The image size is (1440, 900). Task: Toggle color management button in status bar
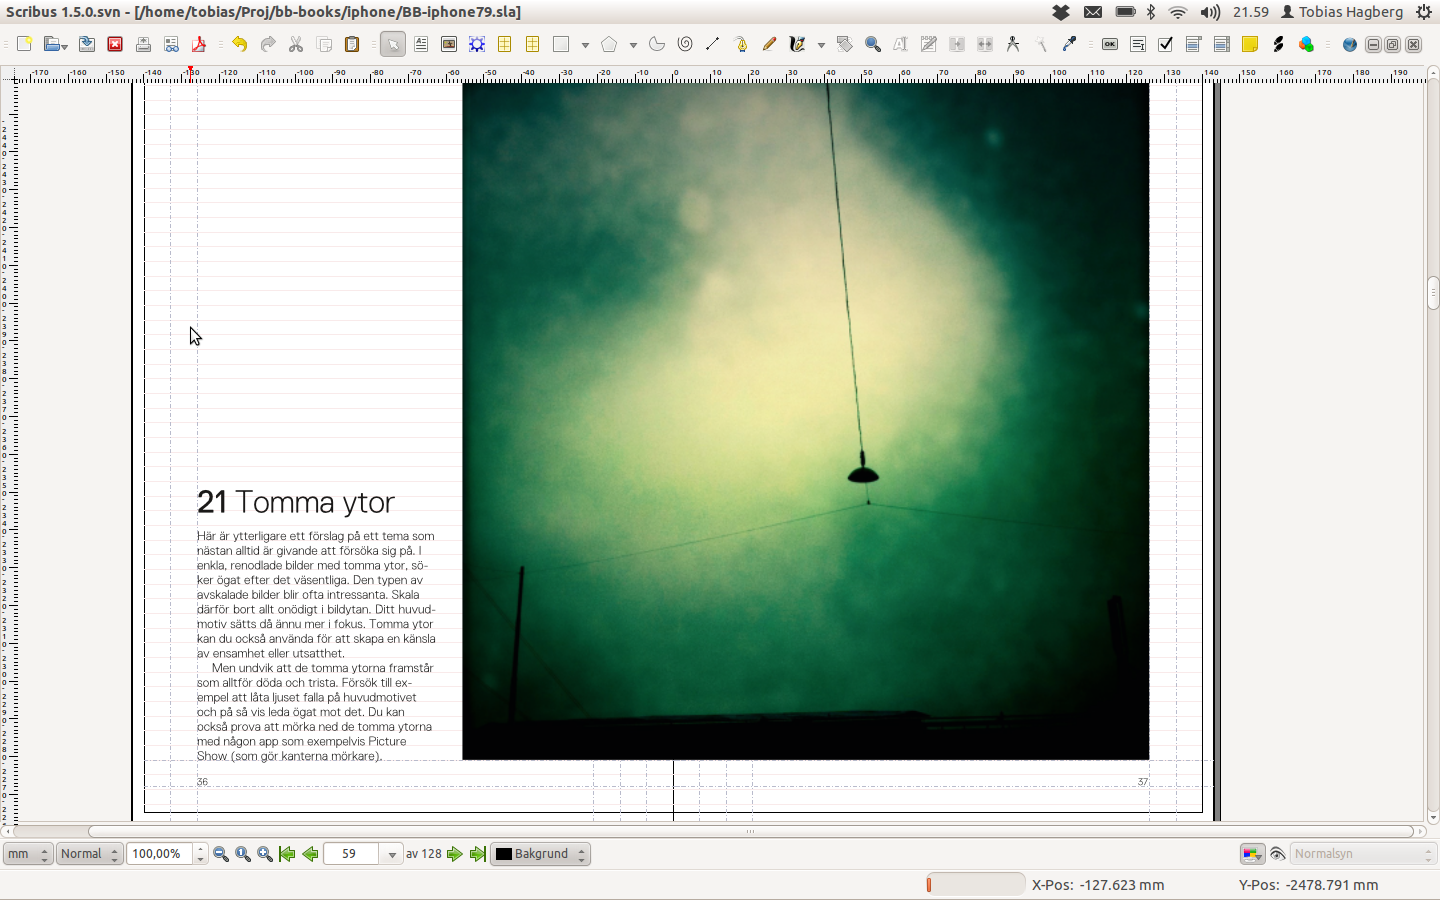pos(1251,854)
